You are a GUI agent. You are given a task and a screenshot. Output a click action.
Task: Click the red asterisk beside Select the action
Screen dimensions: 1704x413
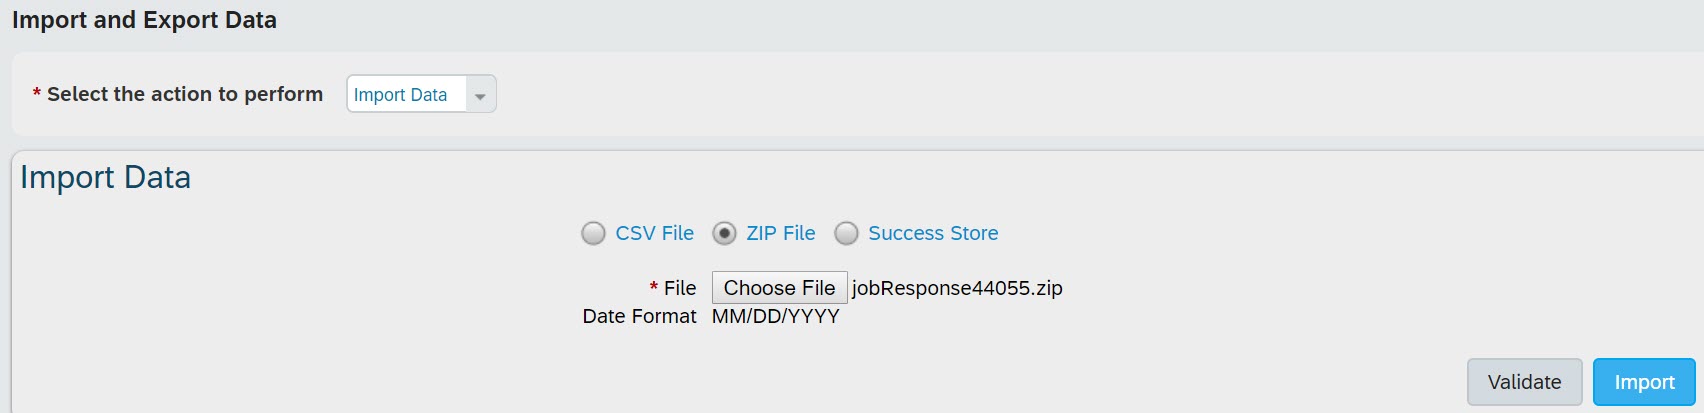pos(37,94)
